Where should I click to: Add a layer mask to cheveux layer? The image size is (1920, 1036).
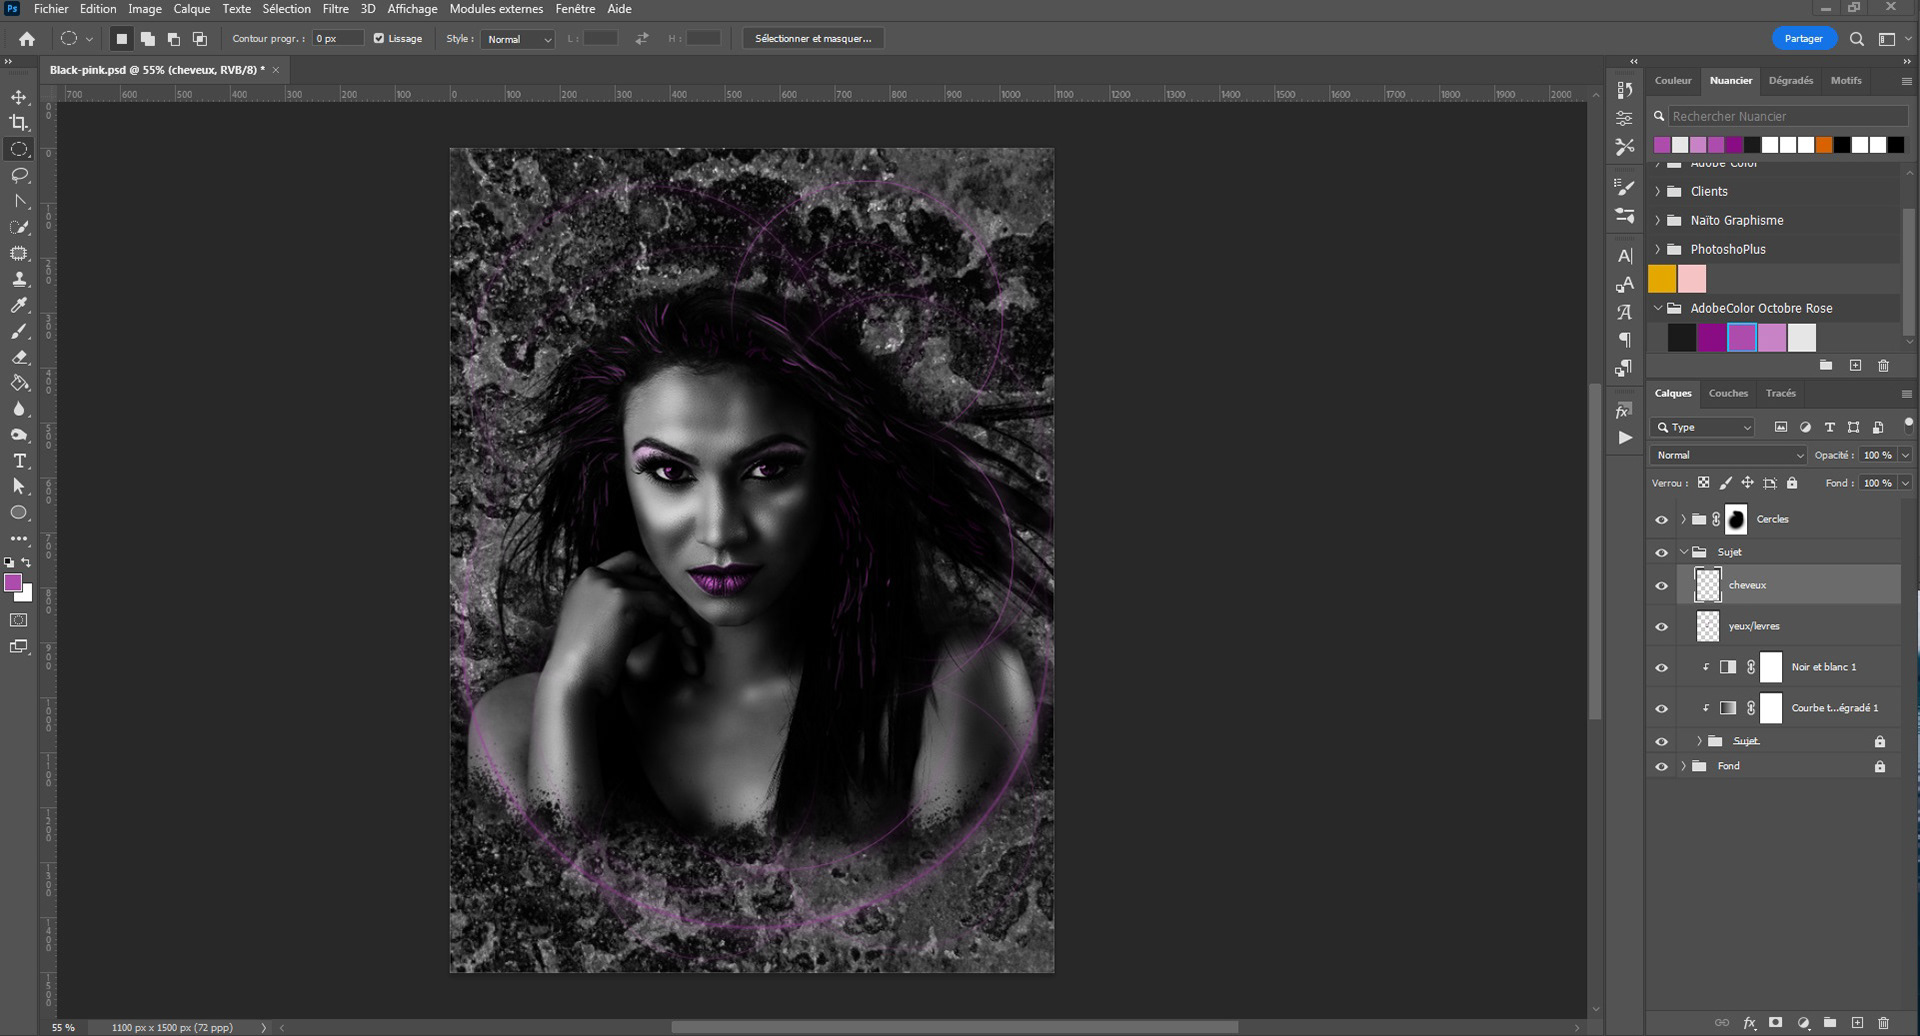[x=1775, y=1023]
